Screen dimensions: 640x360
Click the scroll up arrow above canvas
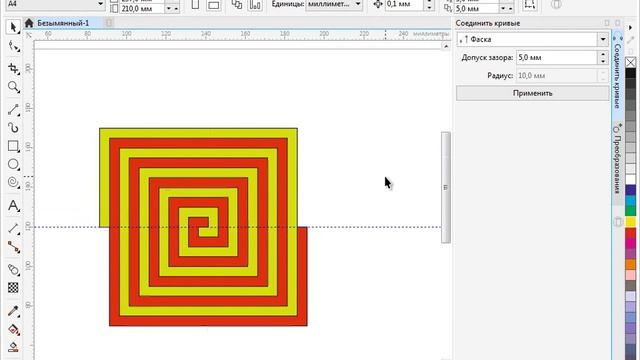pyautogui.click(x=446, y=46)
